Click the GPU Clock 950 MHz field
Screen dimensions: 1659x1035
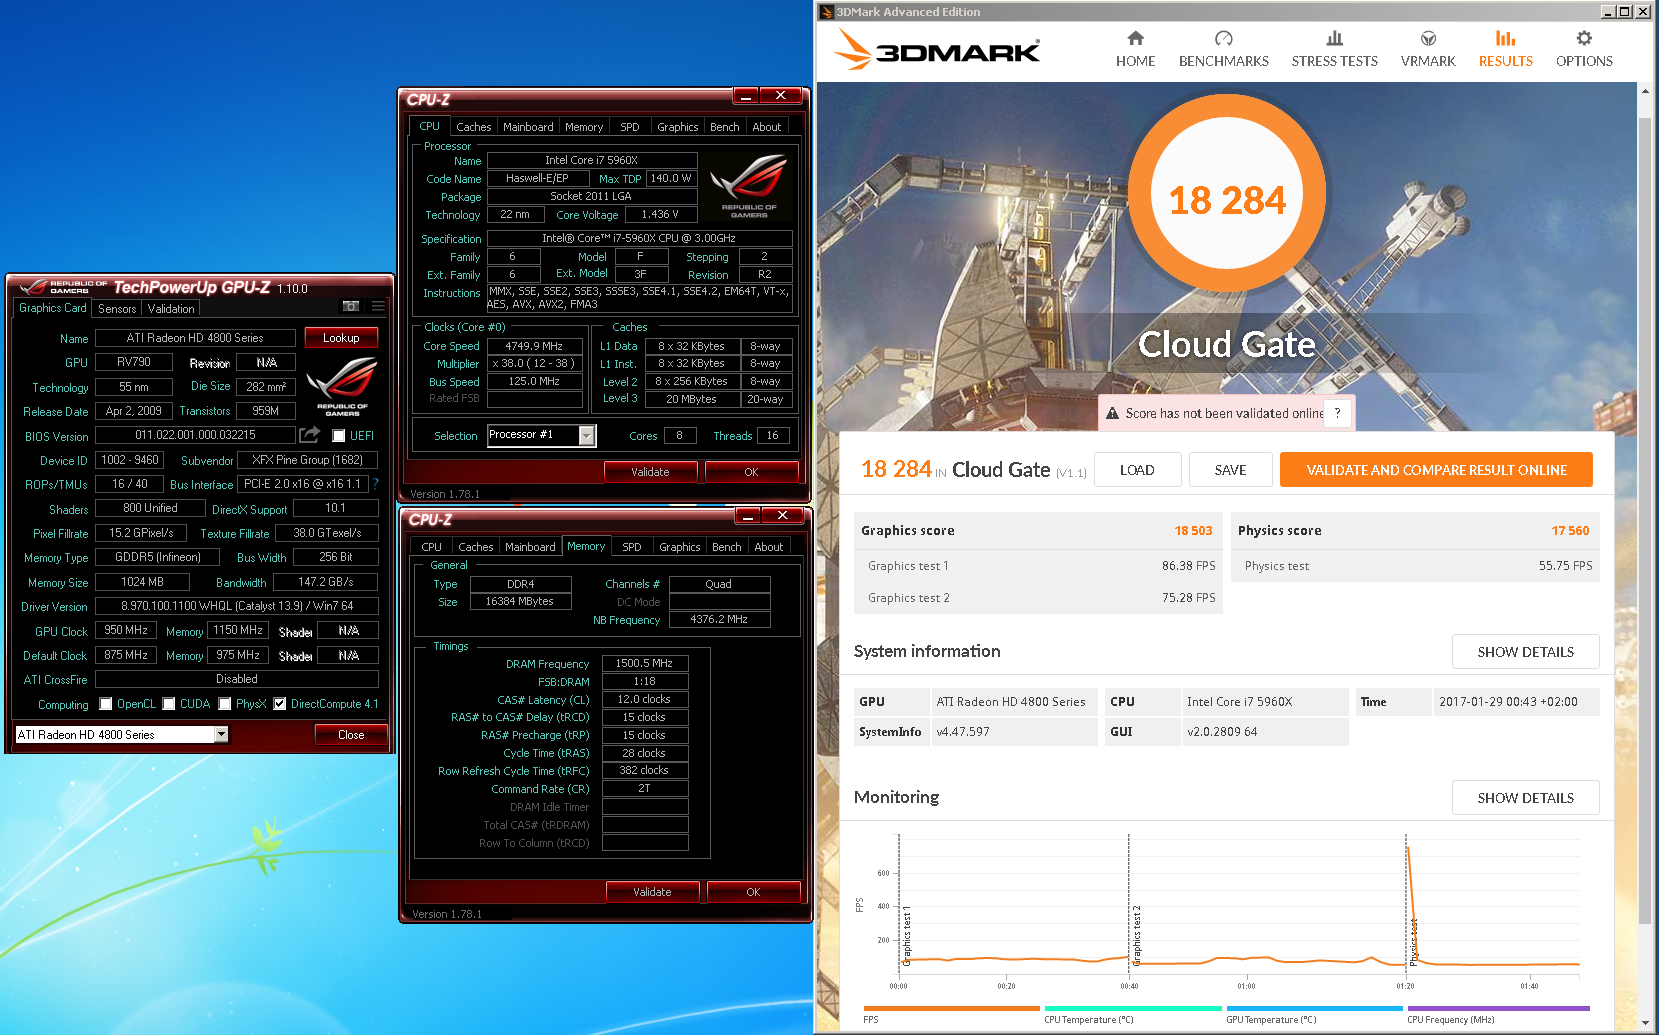[126, 630]
